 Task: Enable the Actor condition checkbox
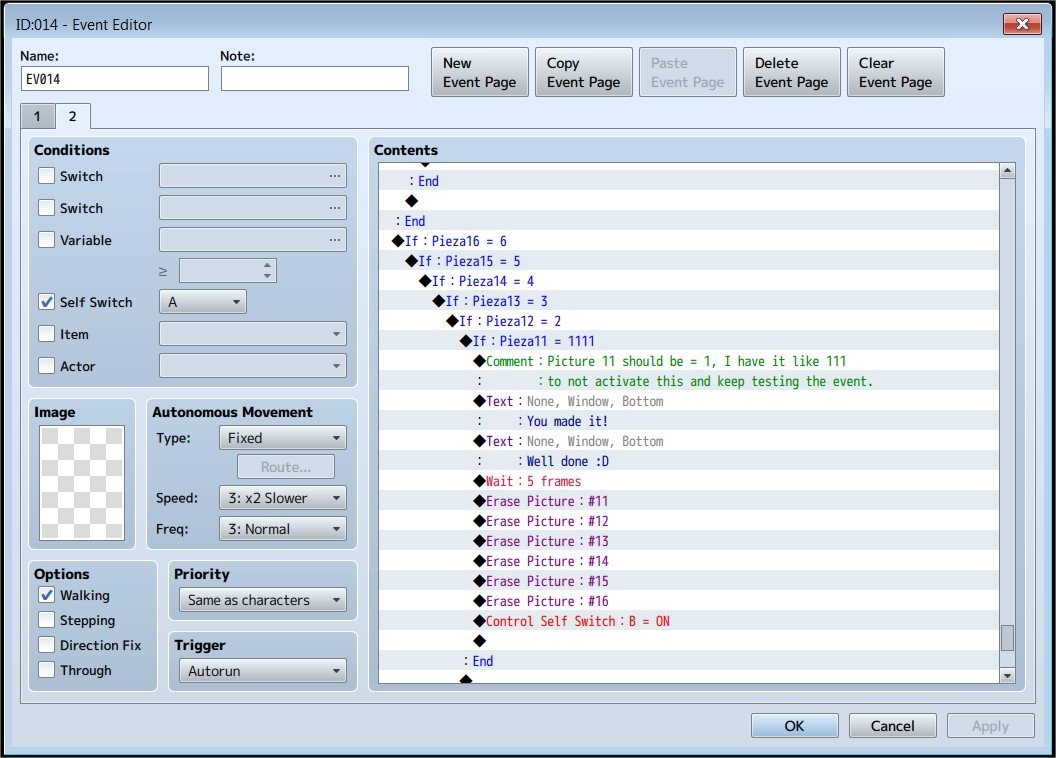46,366
